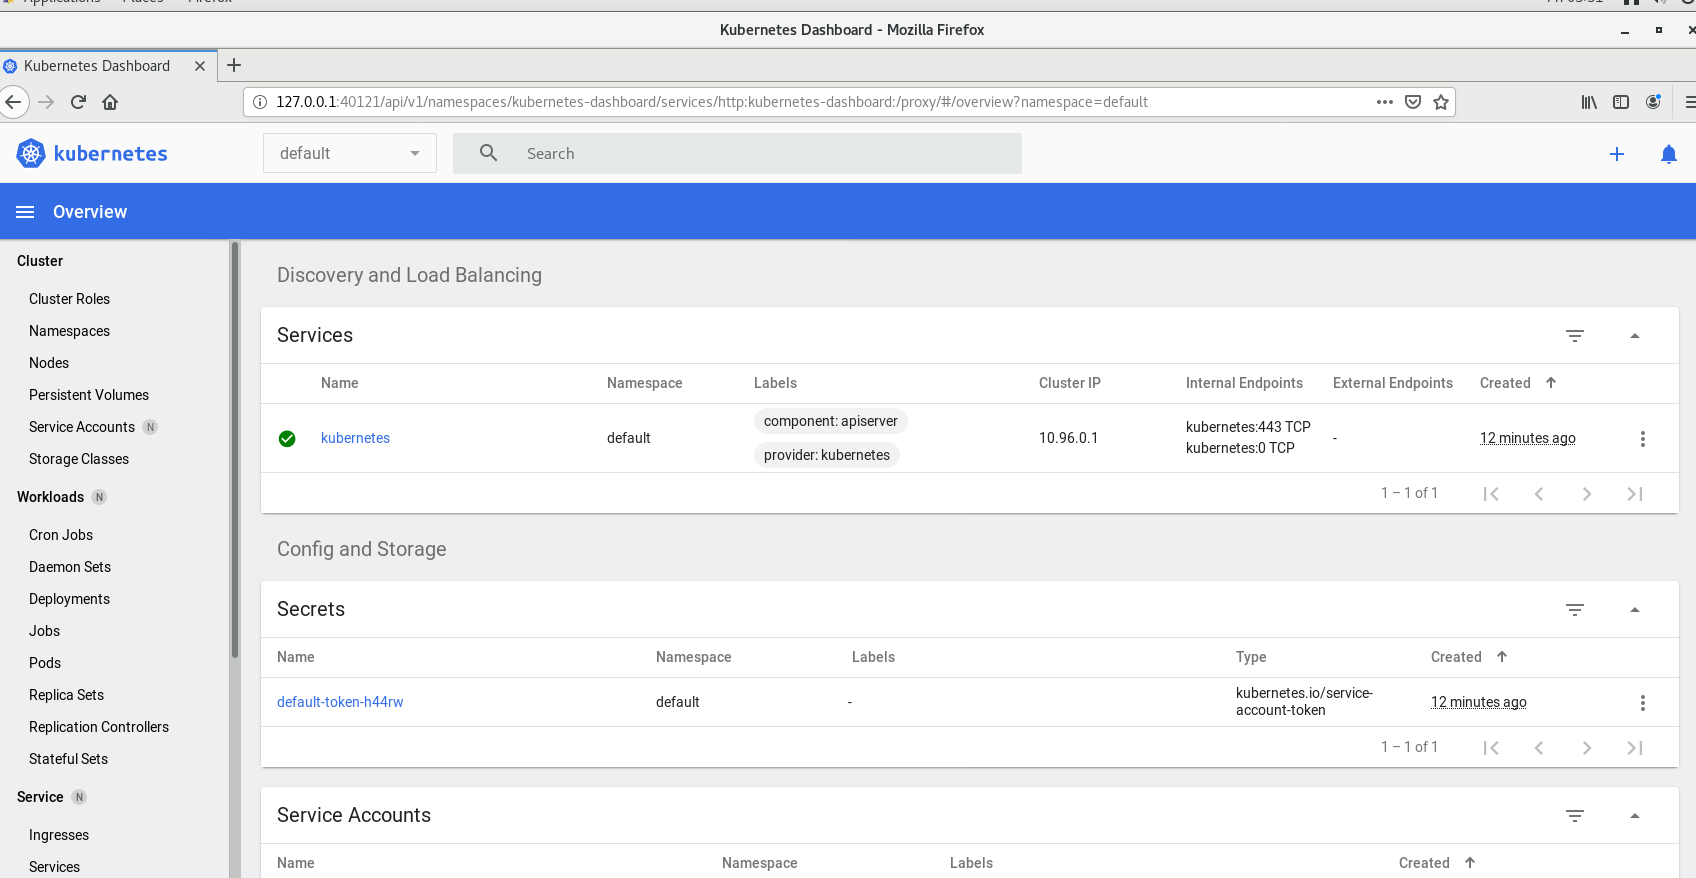1696x878 pixels.
Task: Sort Services by Created column arrow
Action: coord(1551,383)
